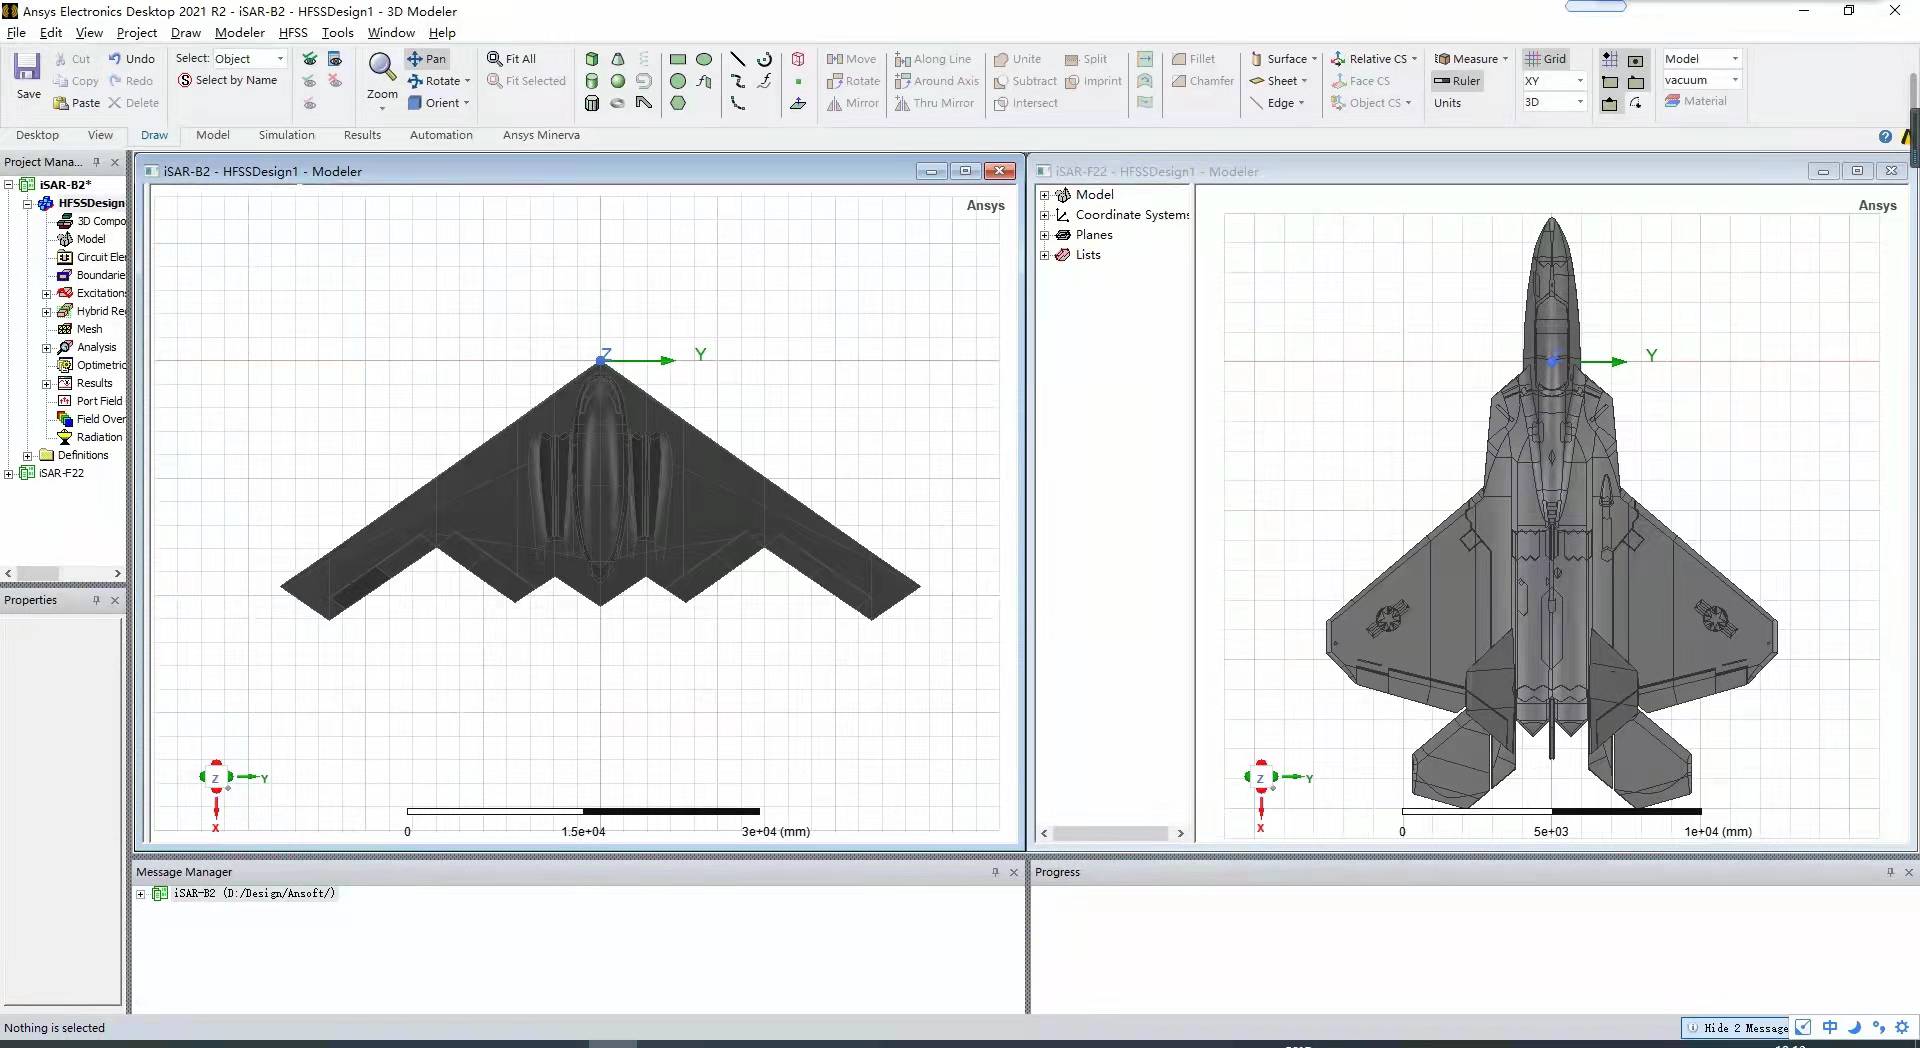Open the Tools menu

click(337, 32)
